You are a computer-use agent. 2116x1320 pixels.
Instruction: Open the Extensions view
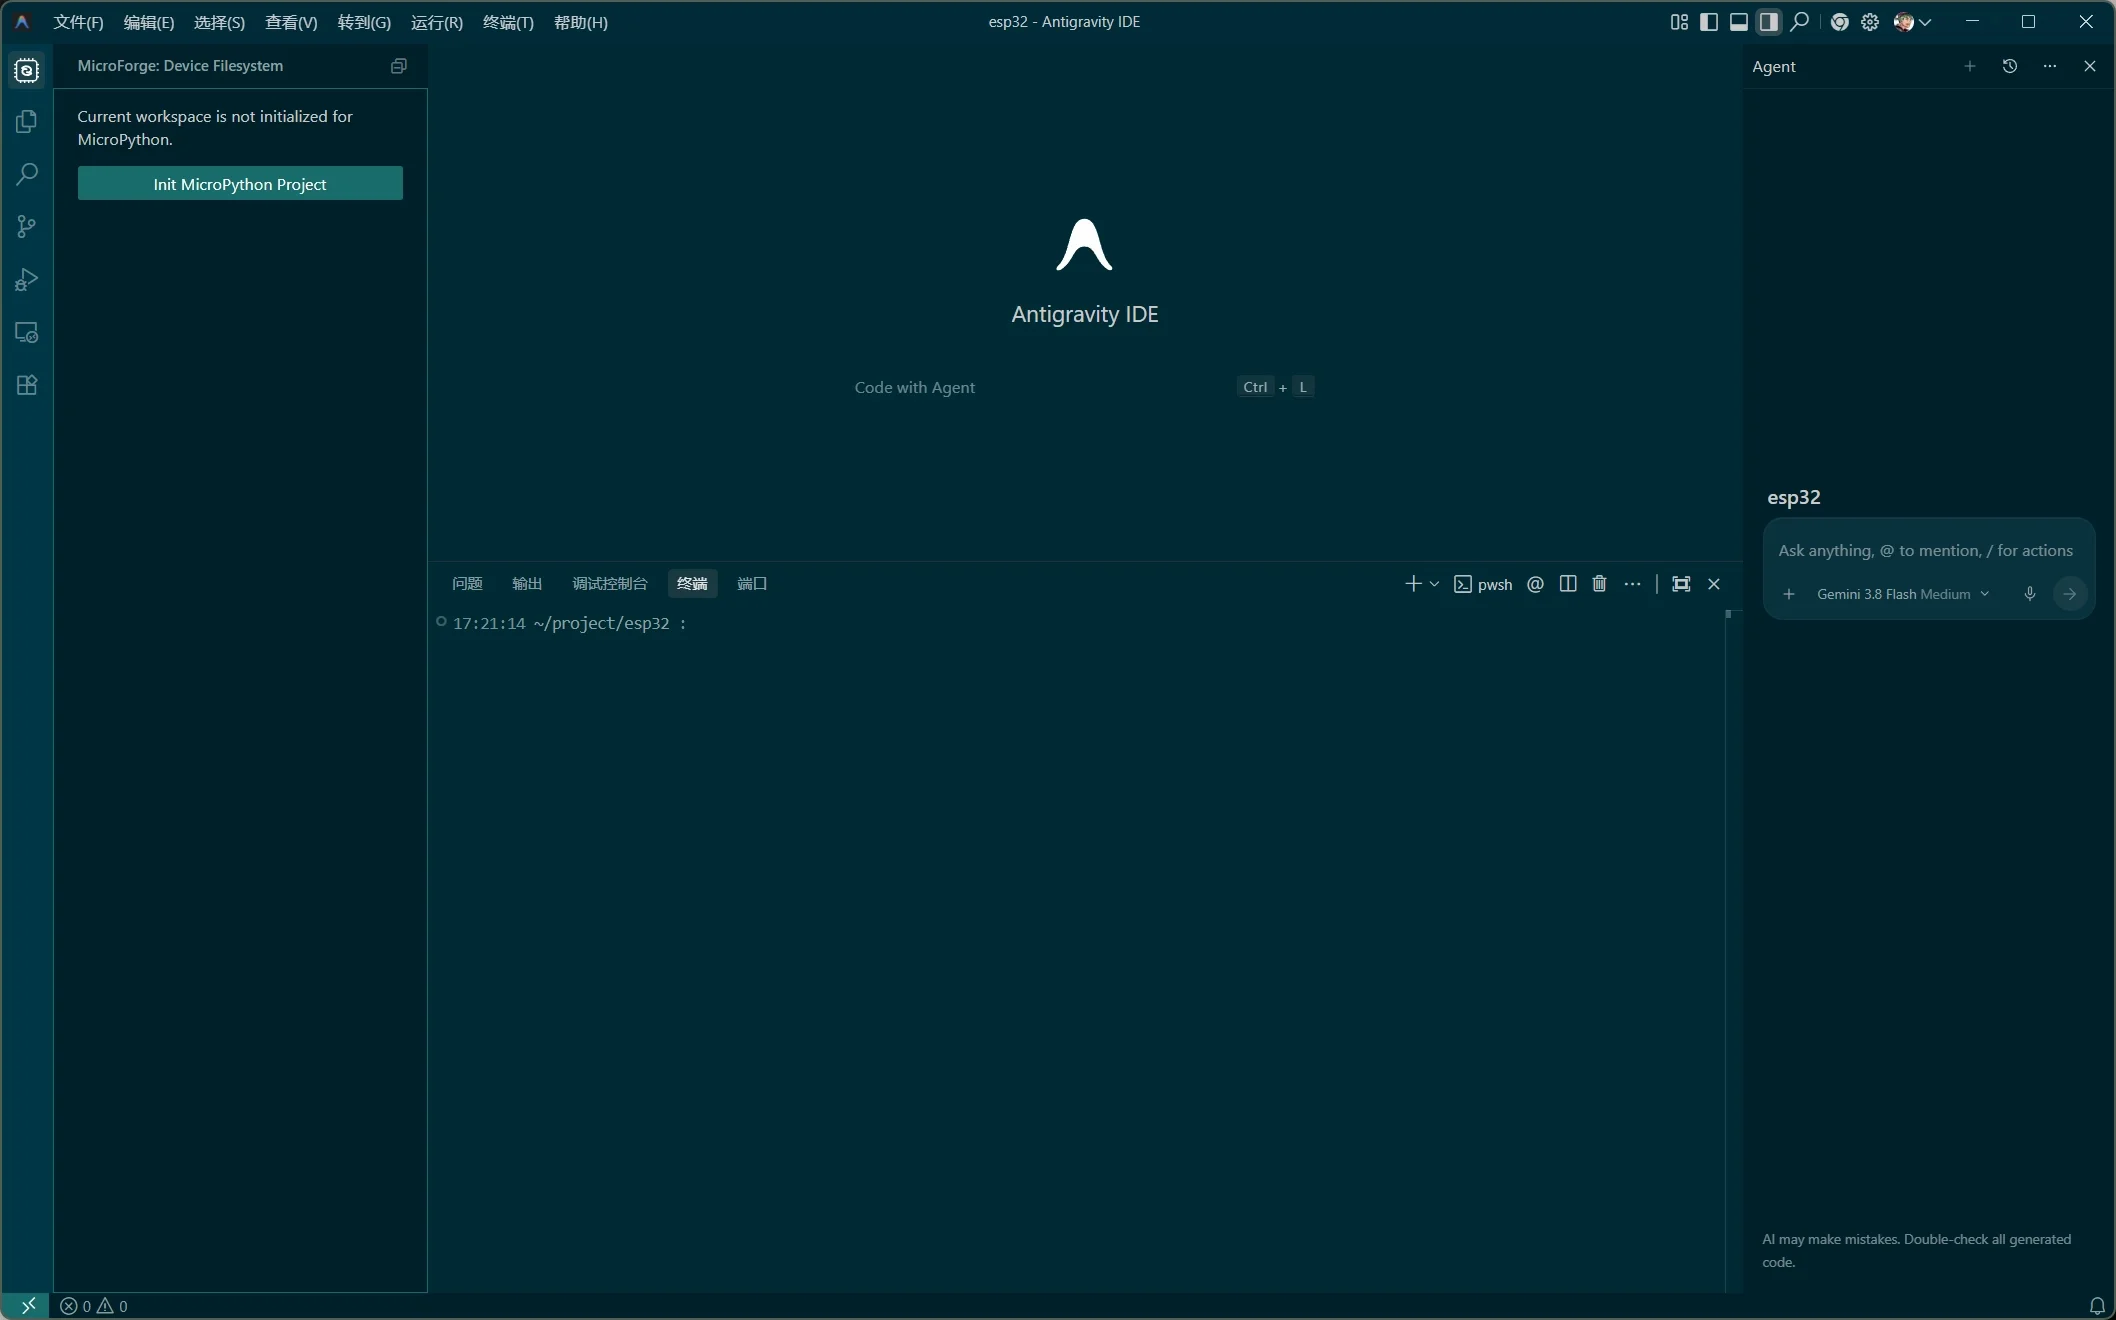[x=27, y=385]
